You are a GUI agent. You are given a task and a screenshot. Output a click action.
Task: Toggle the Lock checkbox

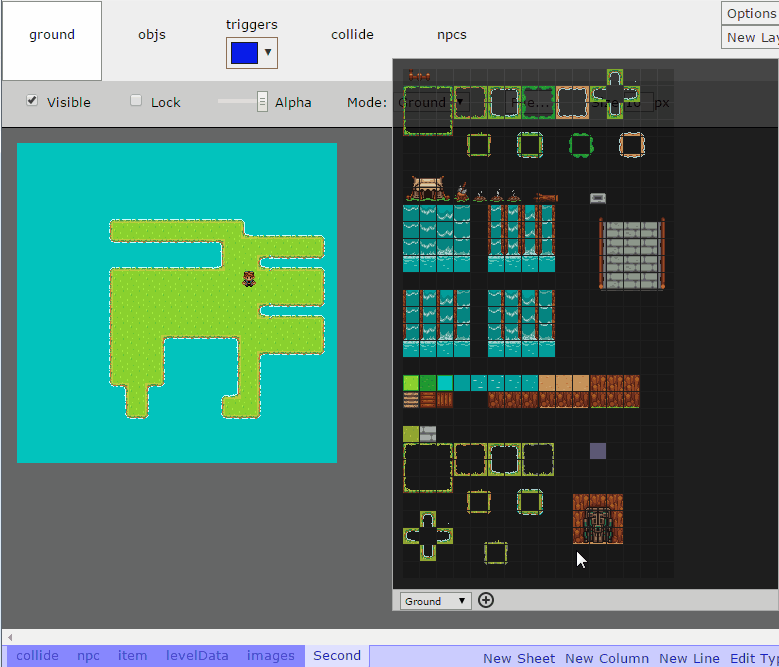coord(136,100)
